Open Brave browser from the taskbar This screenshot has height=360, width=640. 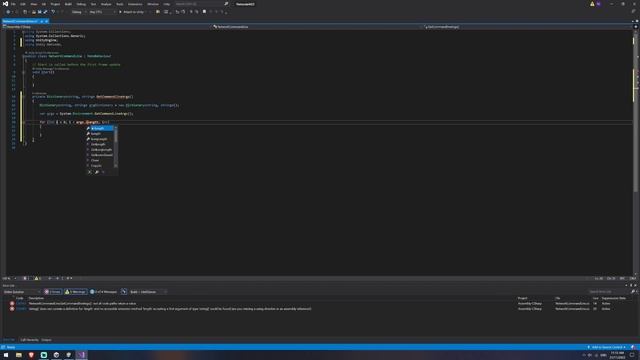31,355
